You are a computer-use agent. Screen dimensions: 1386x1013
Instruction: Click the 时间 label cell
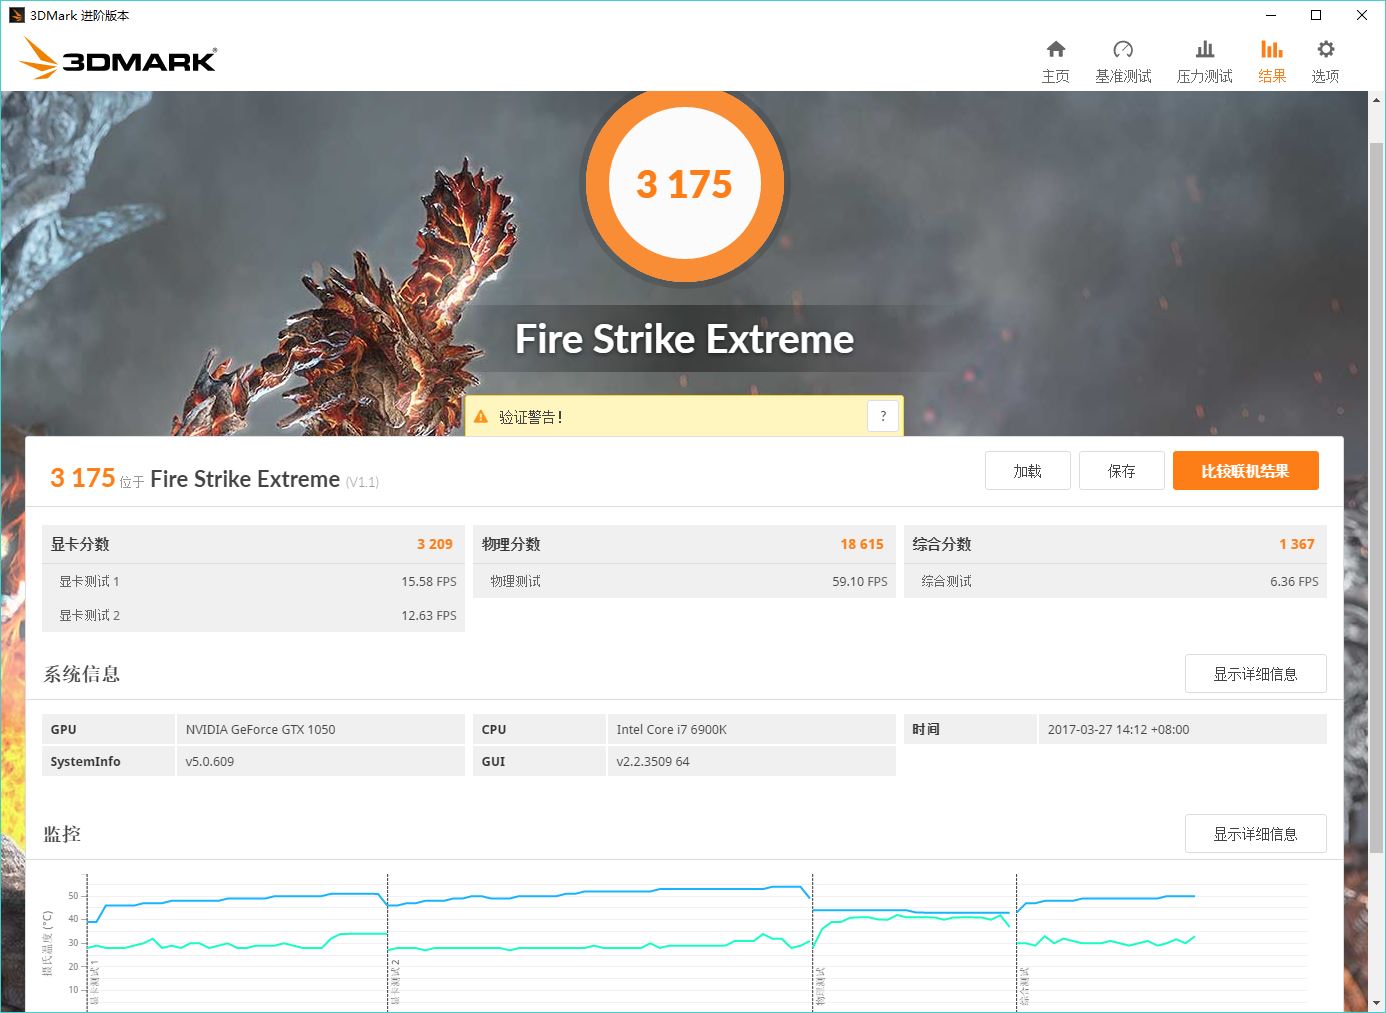point(970,729)
